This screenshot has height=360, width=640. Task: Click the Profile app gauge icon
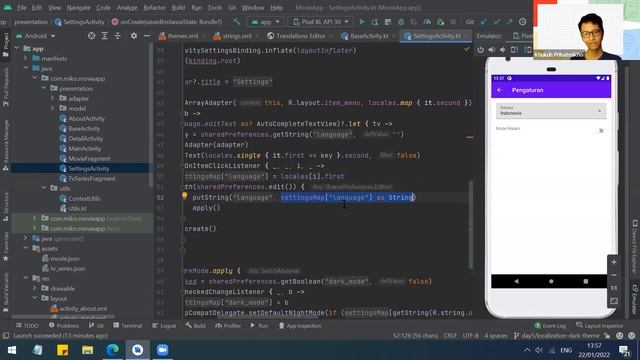point(427,22)
